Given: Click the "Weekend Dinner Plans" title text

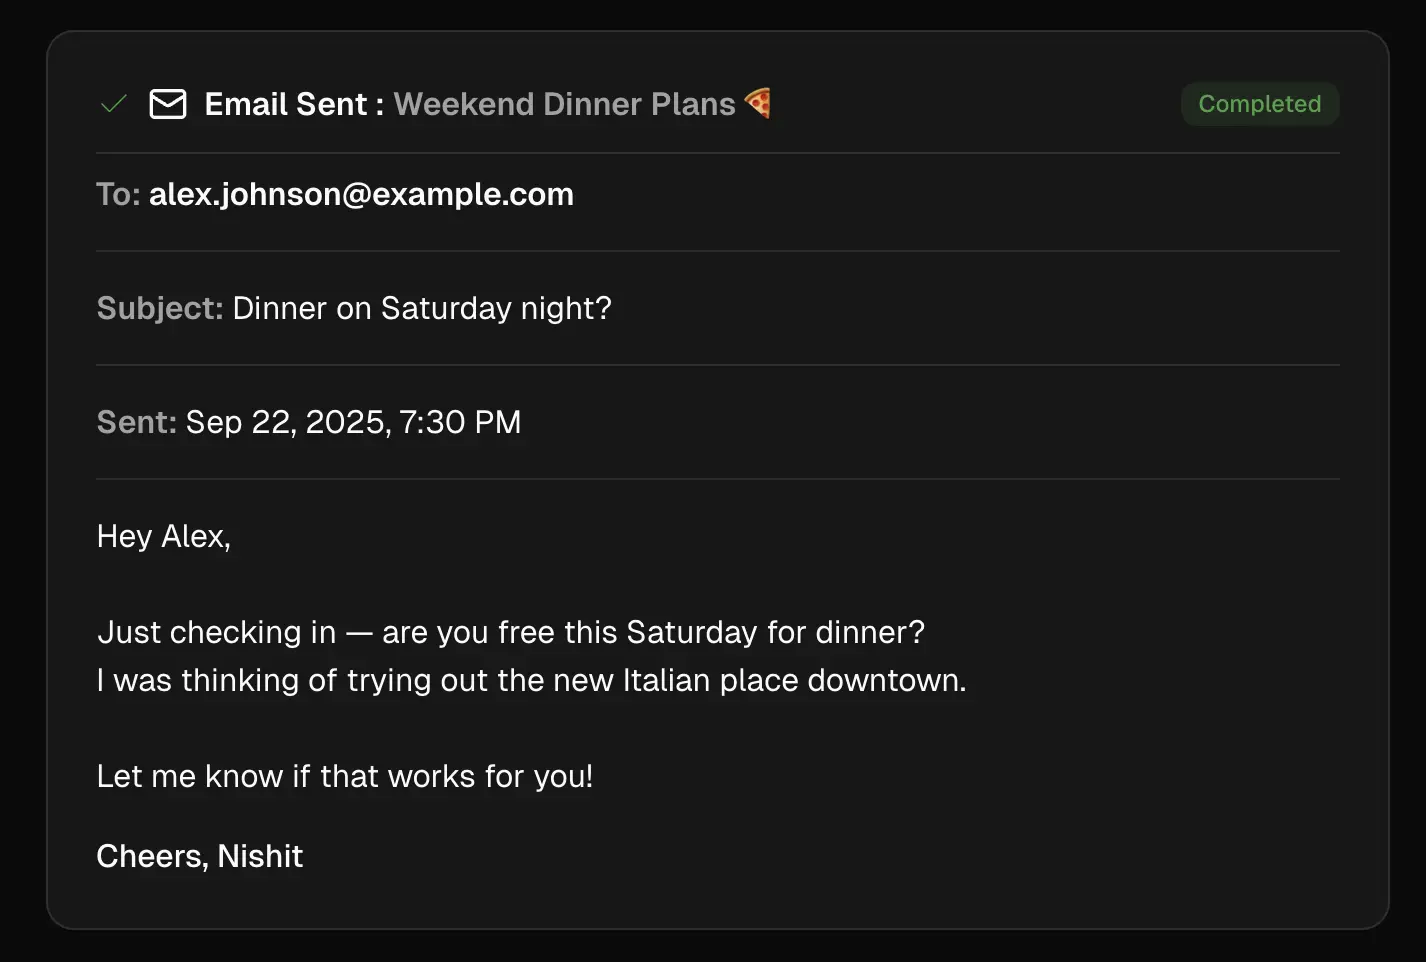Looking at the screenshot, I should (x=564, y=104).
